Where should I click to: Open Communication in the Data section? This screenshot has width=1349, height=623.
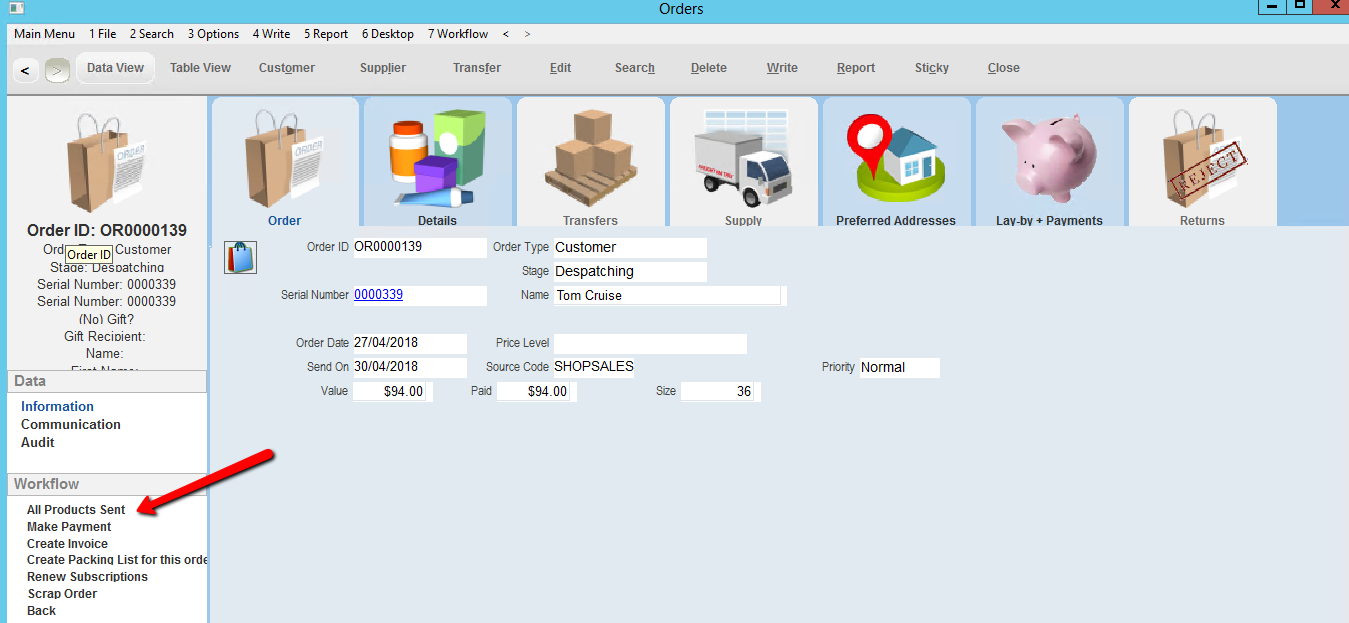(71, 424)
